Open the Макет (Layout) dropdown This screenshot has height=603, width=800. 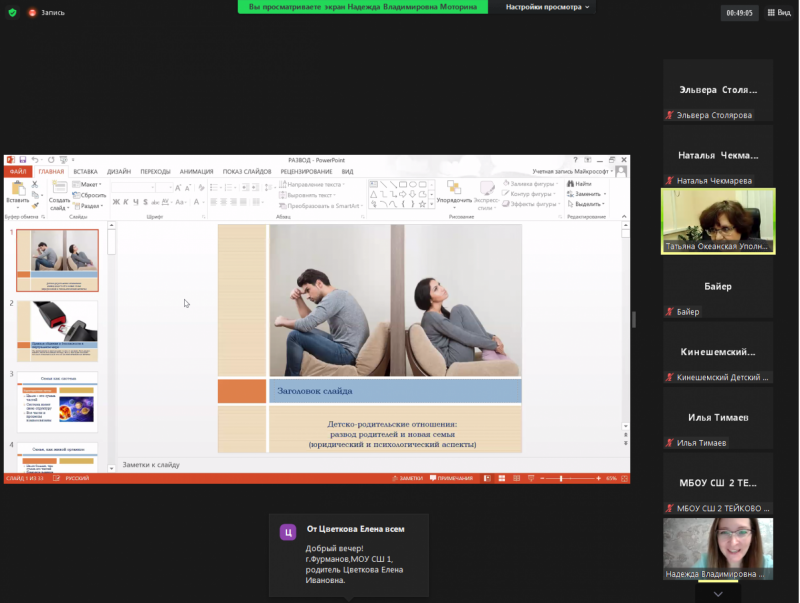click(x=89, y=185)
